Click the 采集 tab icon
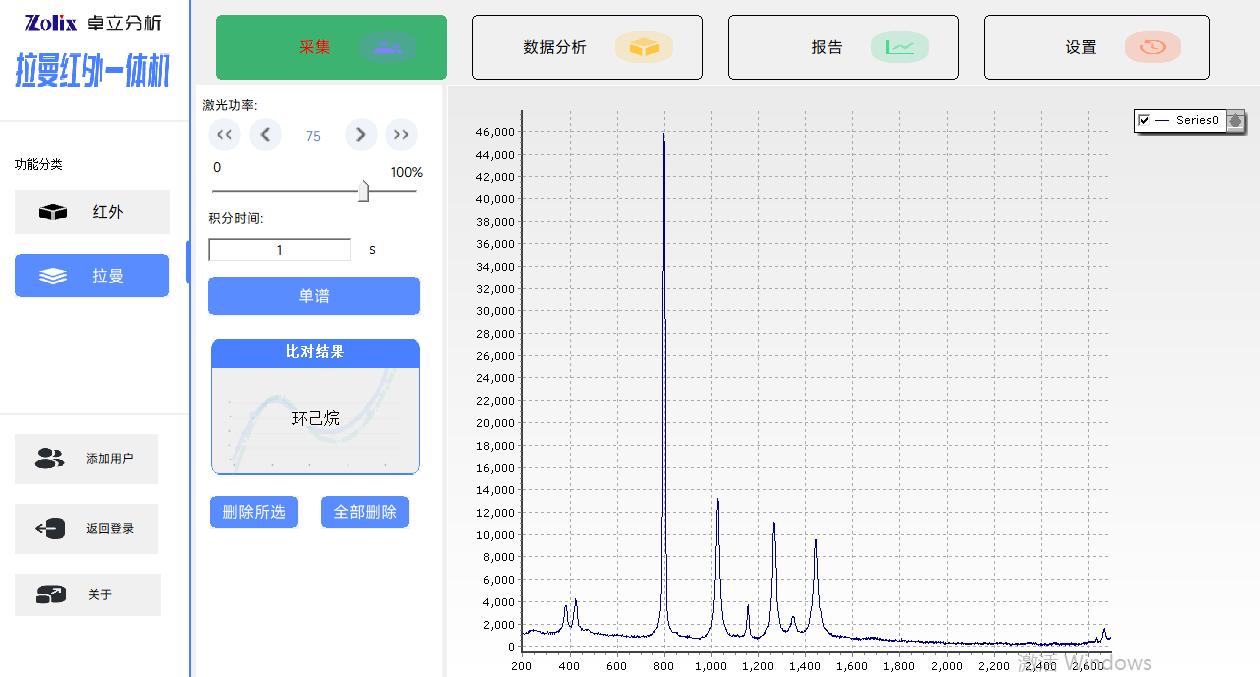 386,47
